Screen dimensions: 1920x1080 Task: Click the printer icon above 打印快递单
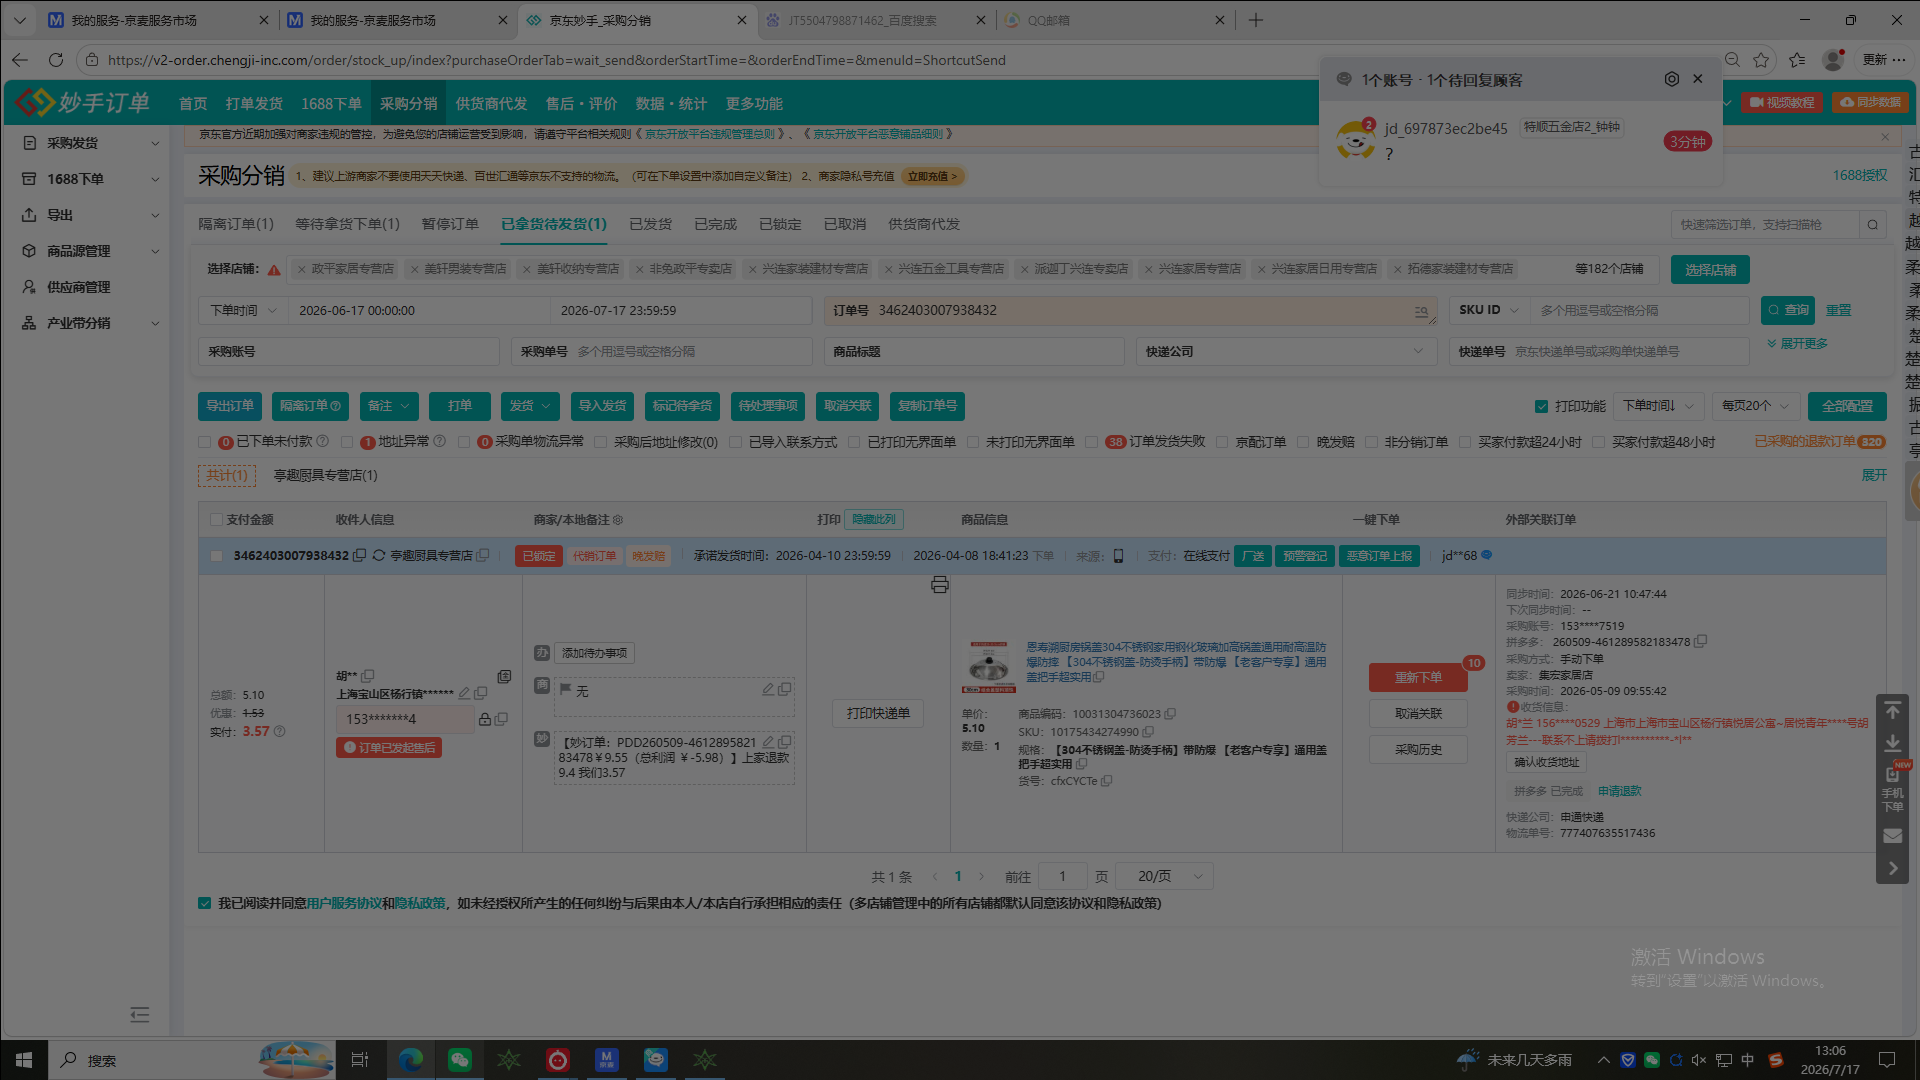[x=939, y=585]
